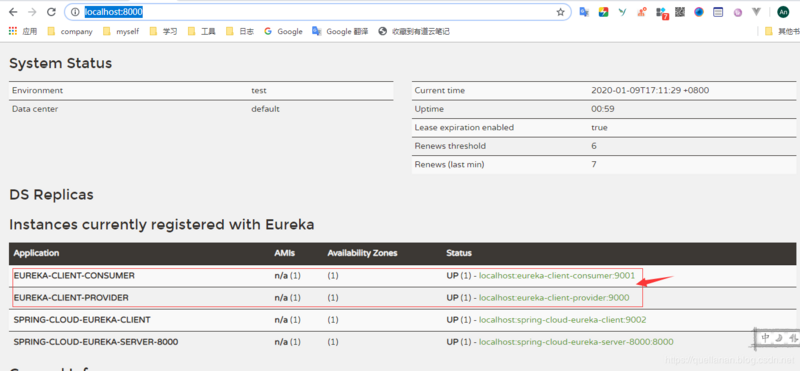Click the Lease expiration enabled value true

599,128
